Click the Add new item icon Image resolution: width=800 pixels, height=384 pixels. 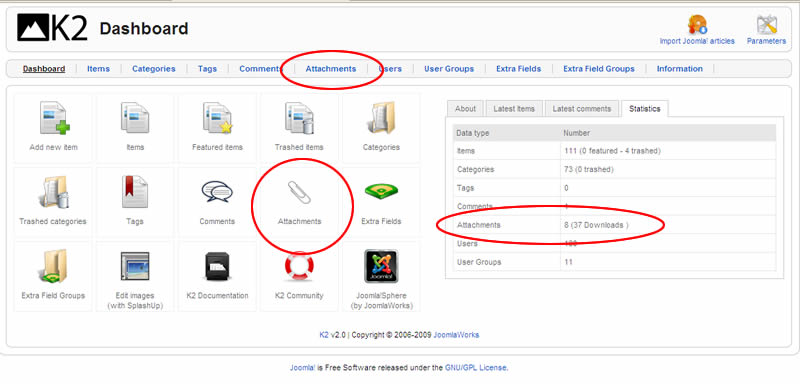click(x=54, y=118)
